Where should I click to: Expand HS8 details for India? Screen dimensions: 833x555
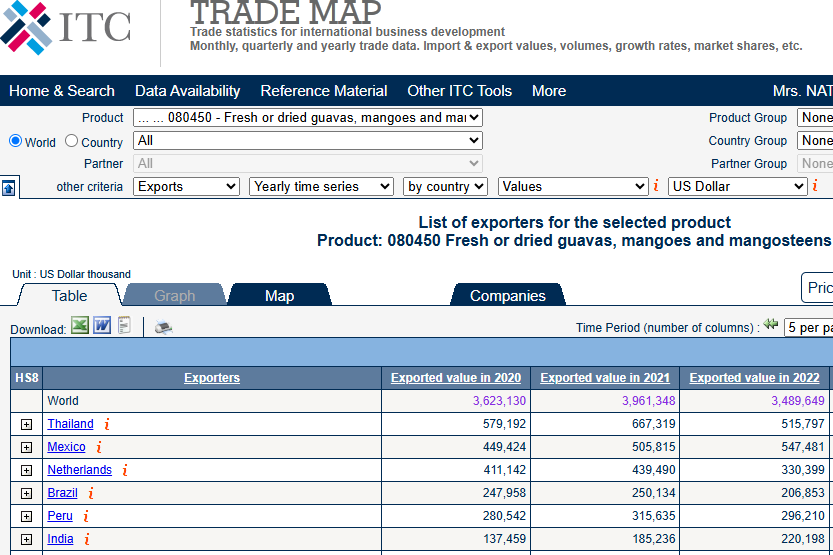click(x=26, y=539)
